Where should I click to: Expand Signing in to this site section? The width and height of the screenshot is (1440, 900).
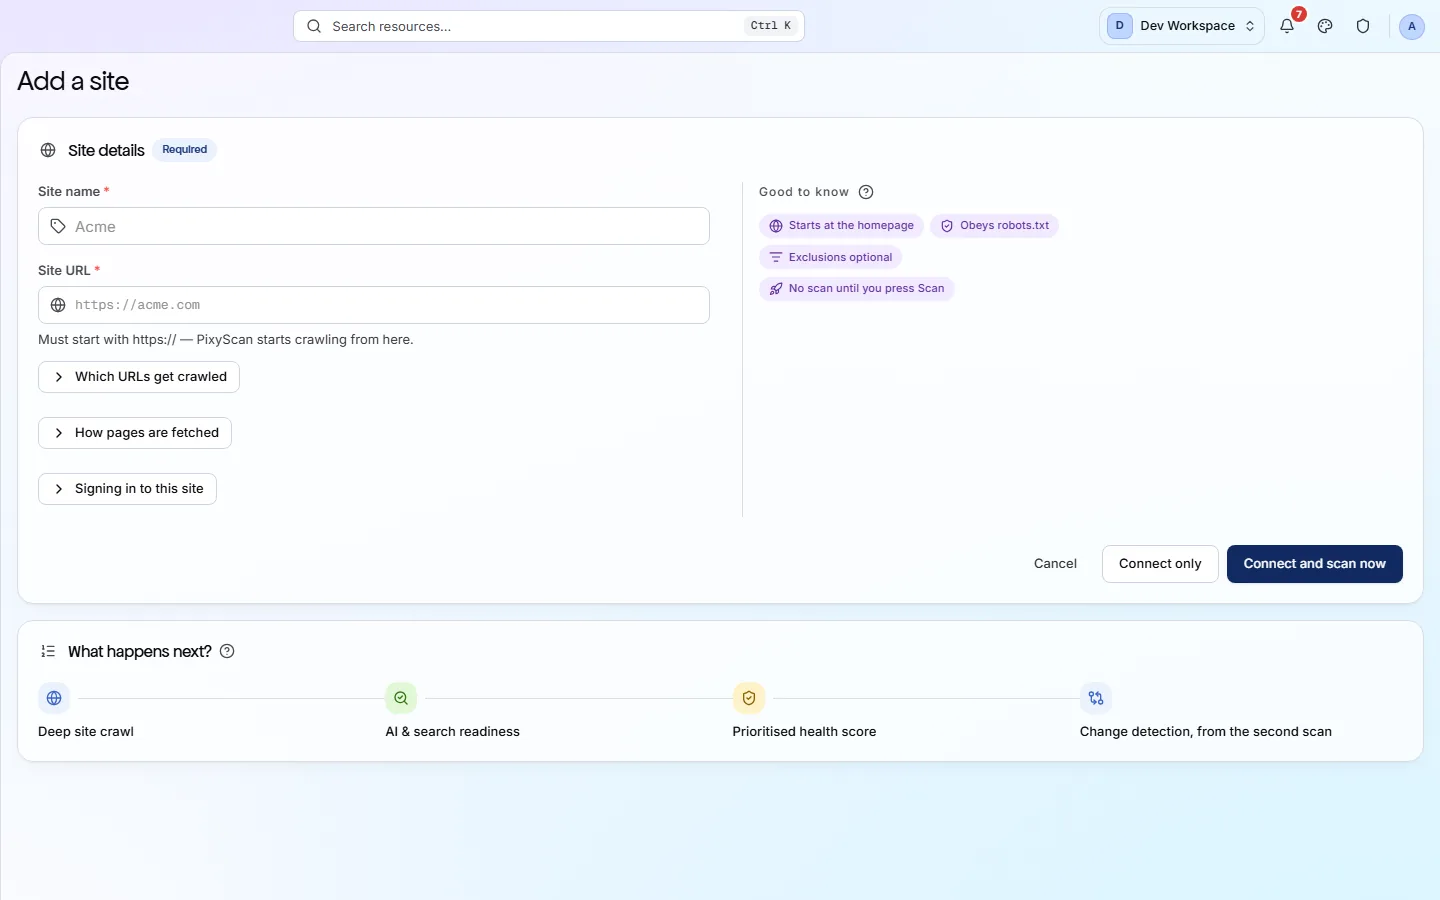(x=127, y=489)
